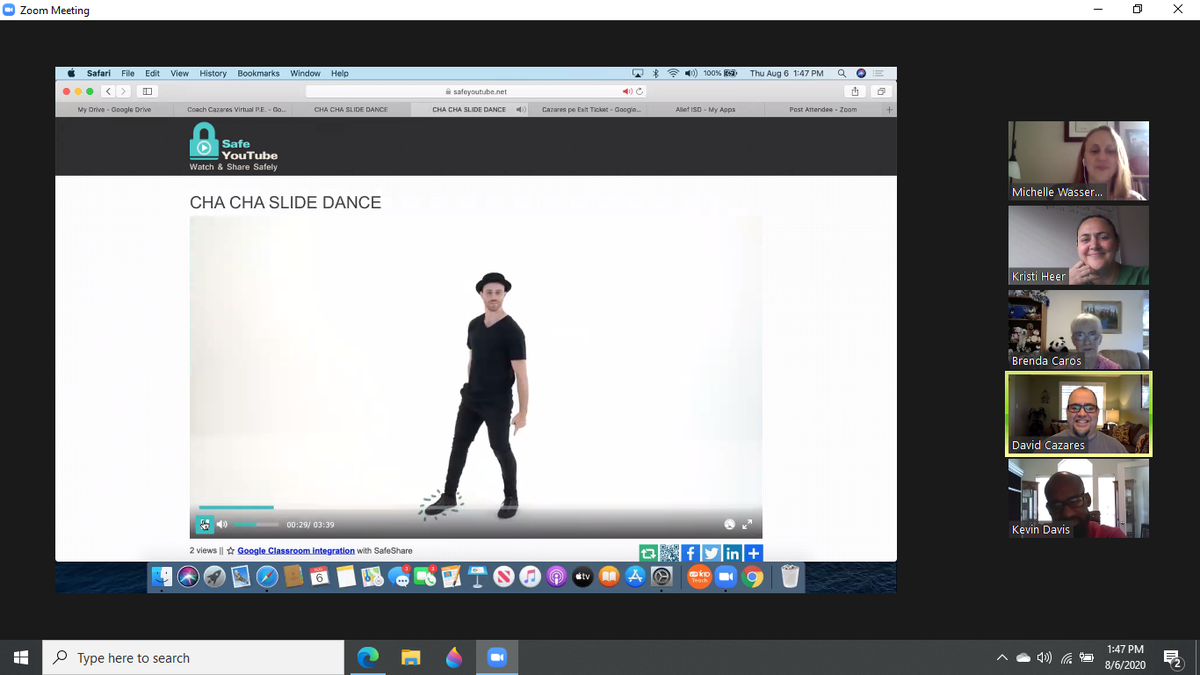Share the video on Twitter
The image size is (1200, 675).
712,553
